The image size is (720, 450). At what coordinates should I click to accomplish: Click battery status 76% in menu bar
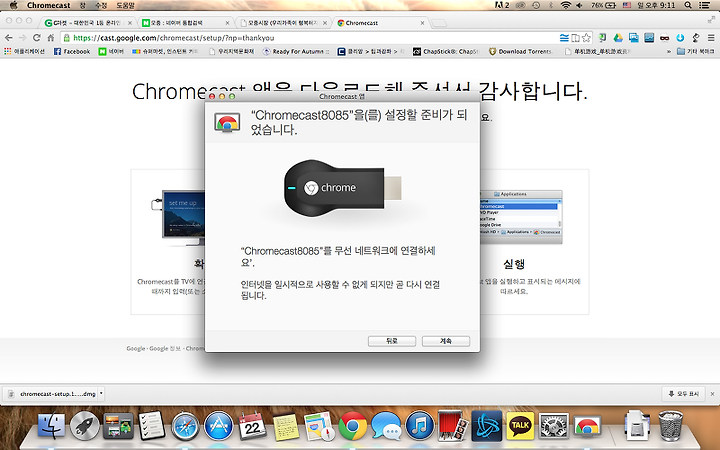[603, 5]
